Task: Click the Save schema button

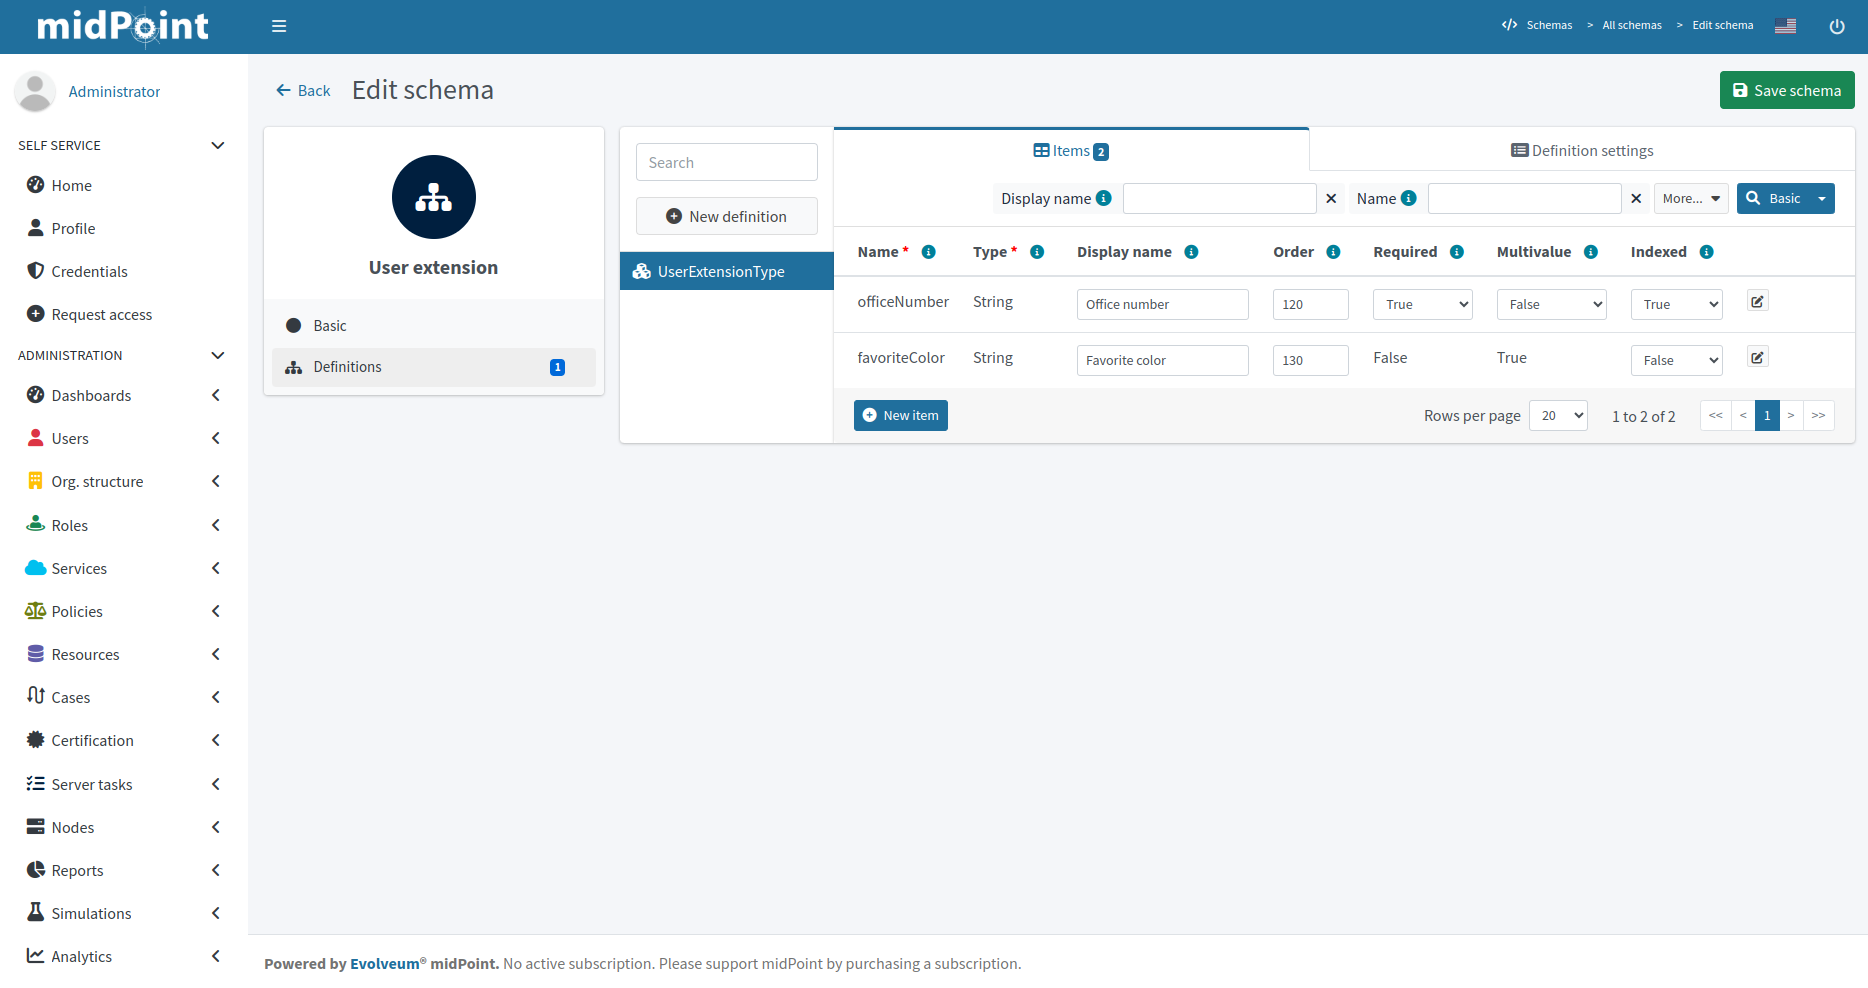Action: pos(1786,90)
